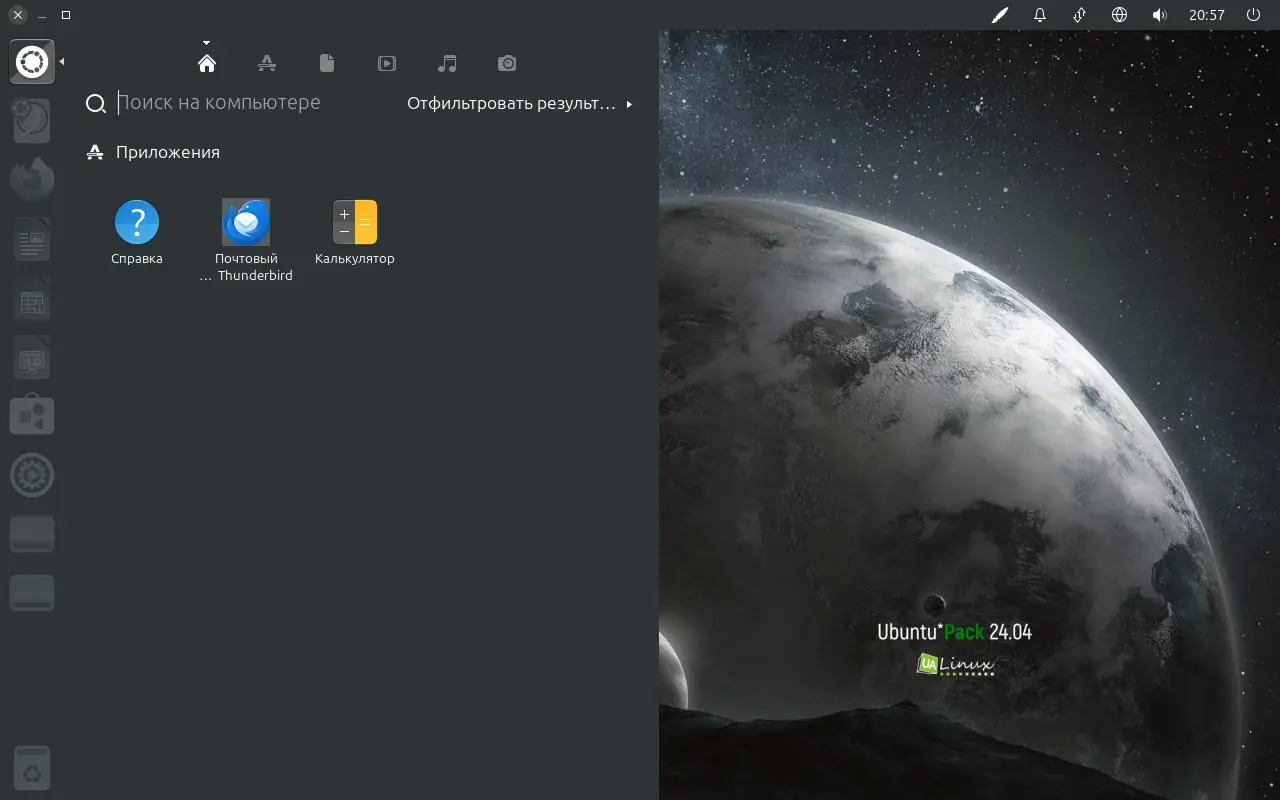Image resolution: width=1280 pixels, height=800 pixels.
Task: Switch to the Applications lens tab
Action: [x=267, y=63]
